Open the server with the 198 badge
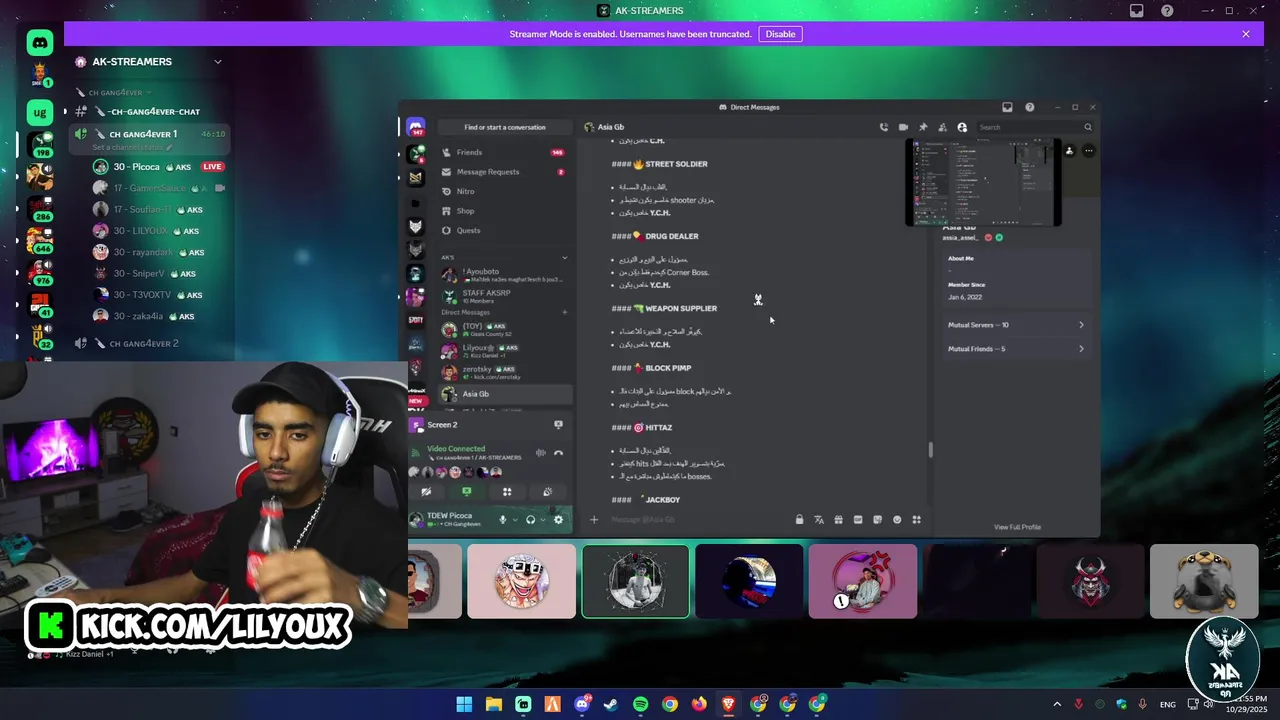The height and width of the screenshot is (720, 1280). [x=40, y=145]
